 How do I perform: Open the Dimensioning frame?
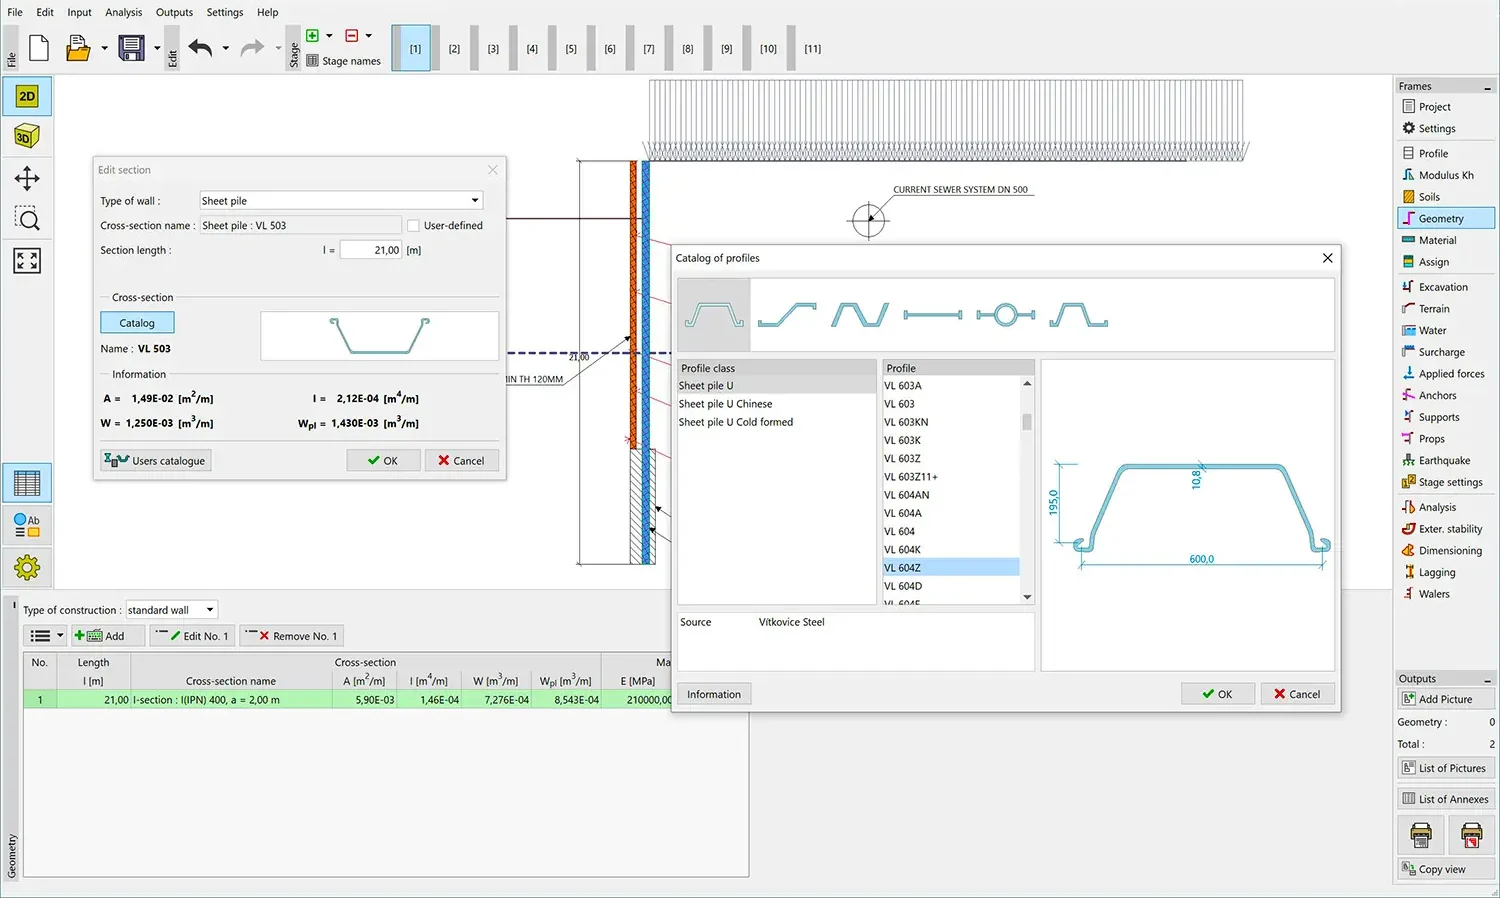click(1445, 551)
